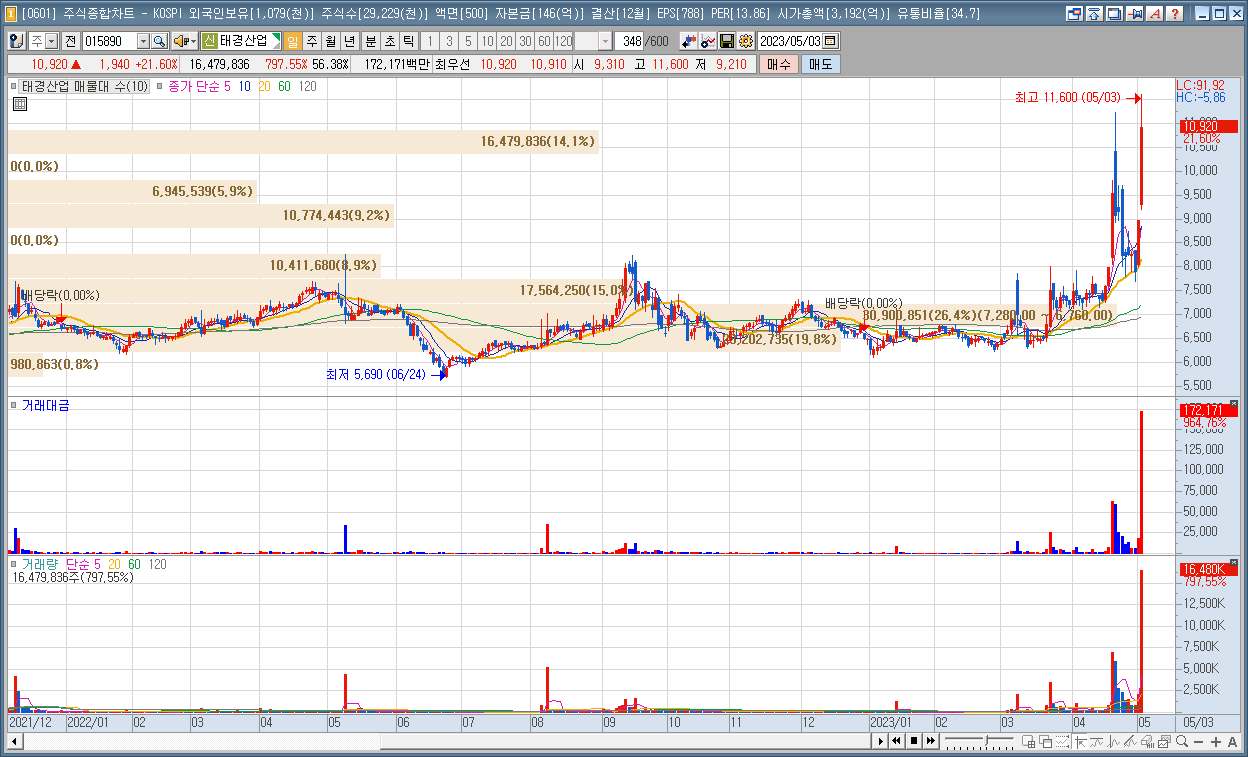Select the 120 interval button
The height and width of the screenshot is (757, 1248).
[564, 41]
